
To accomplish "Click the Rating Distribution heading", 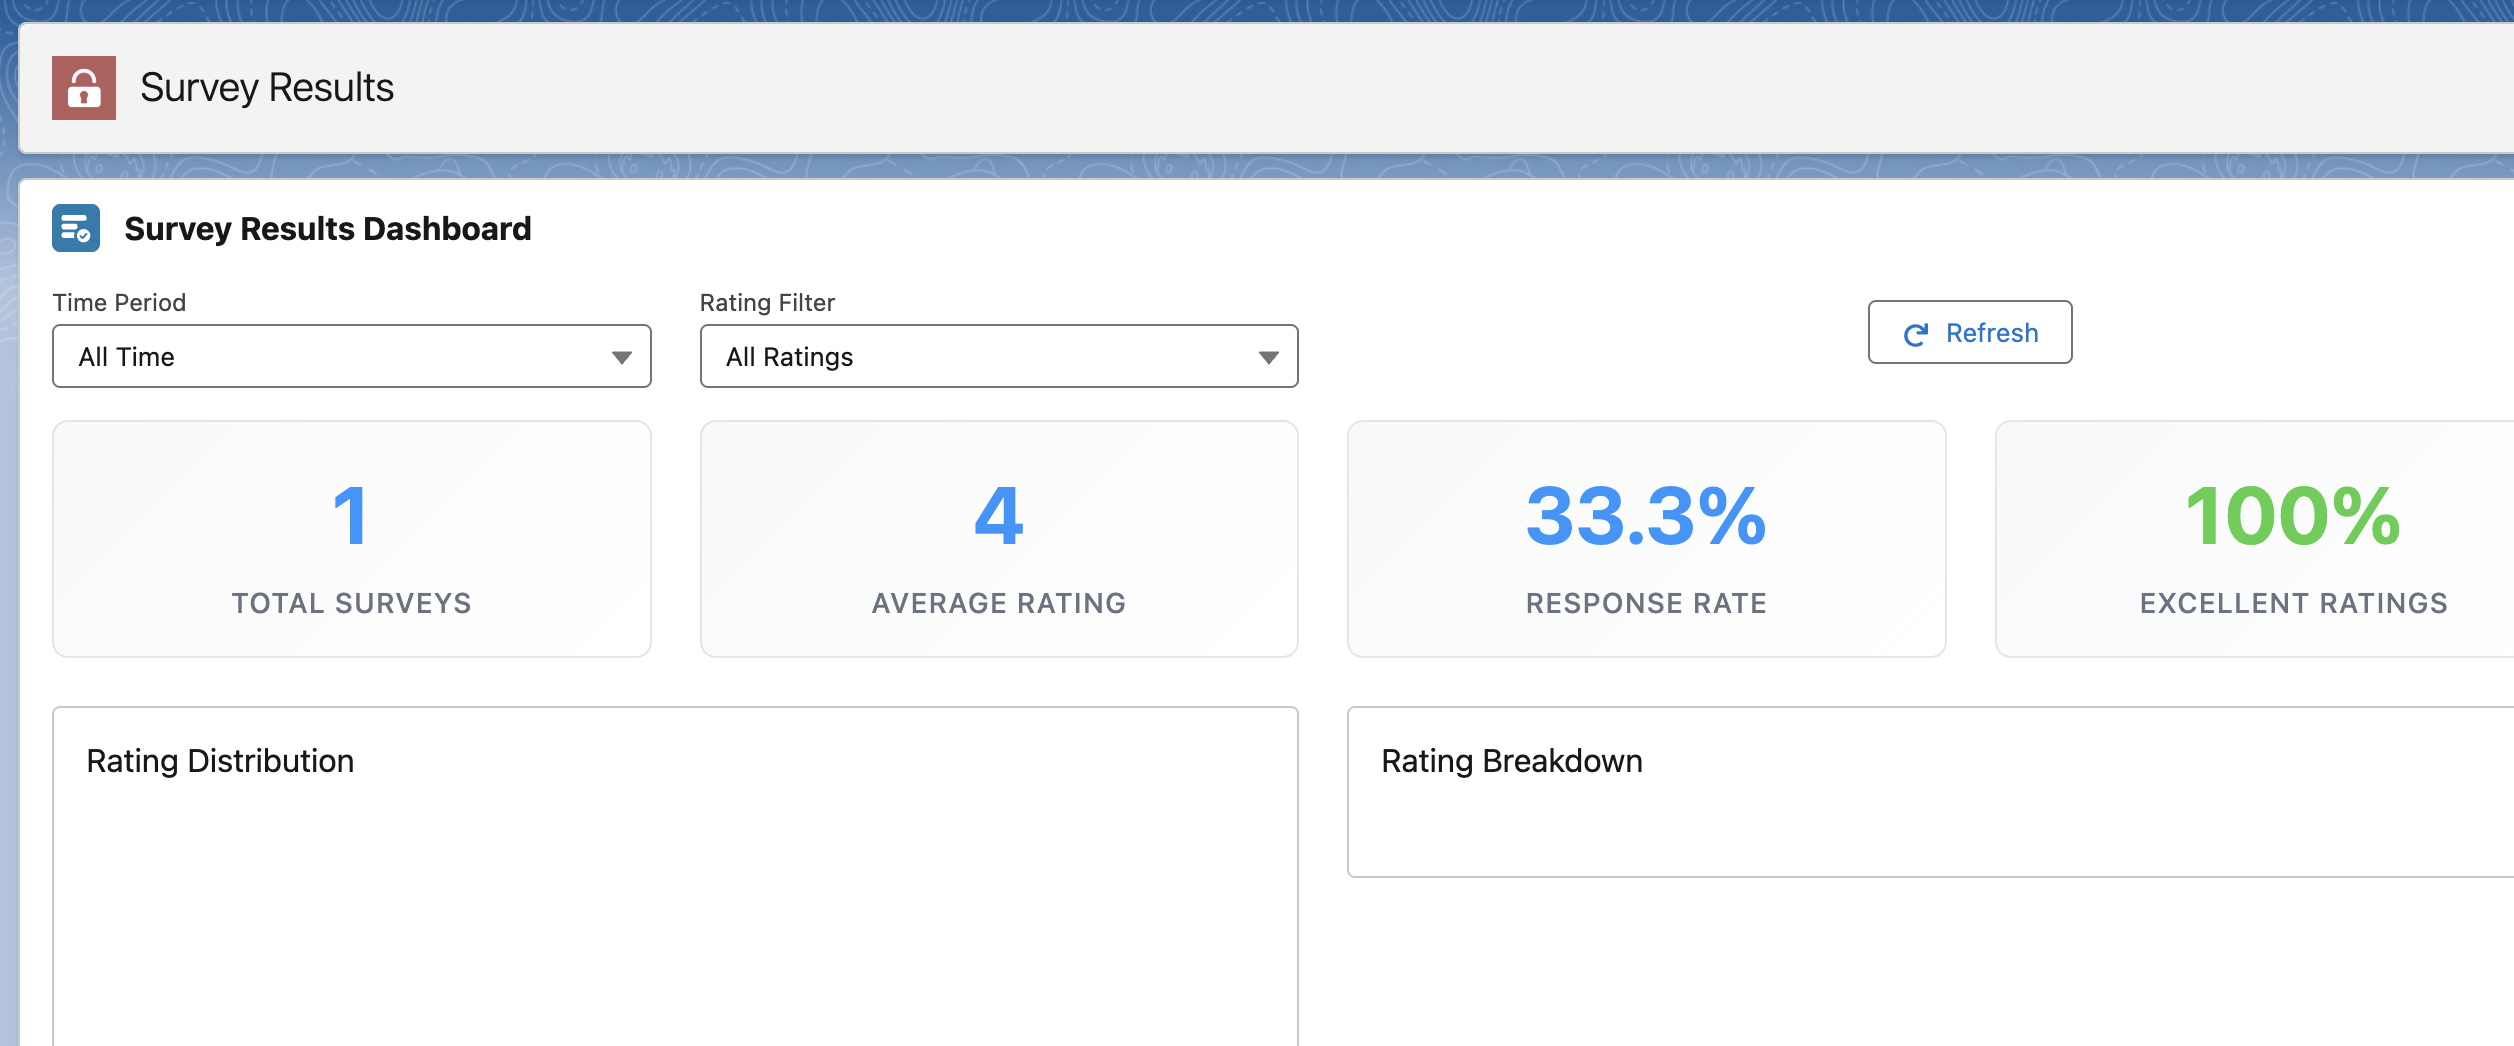I will point(220,761).
